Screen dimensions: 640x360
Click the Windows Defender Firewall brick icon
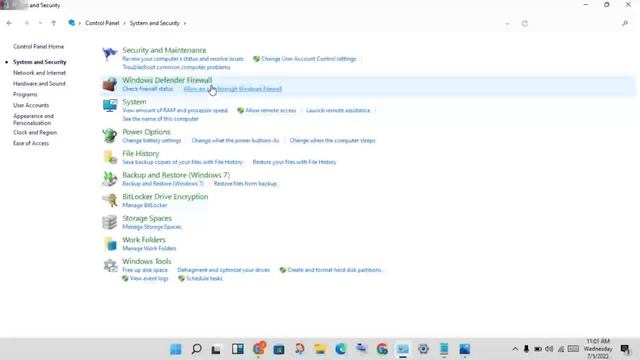(x=109, y=84)
